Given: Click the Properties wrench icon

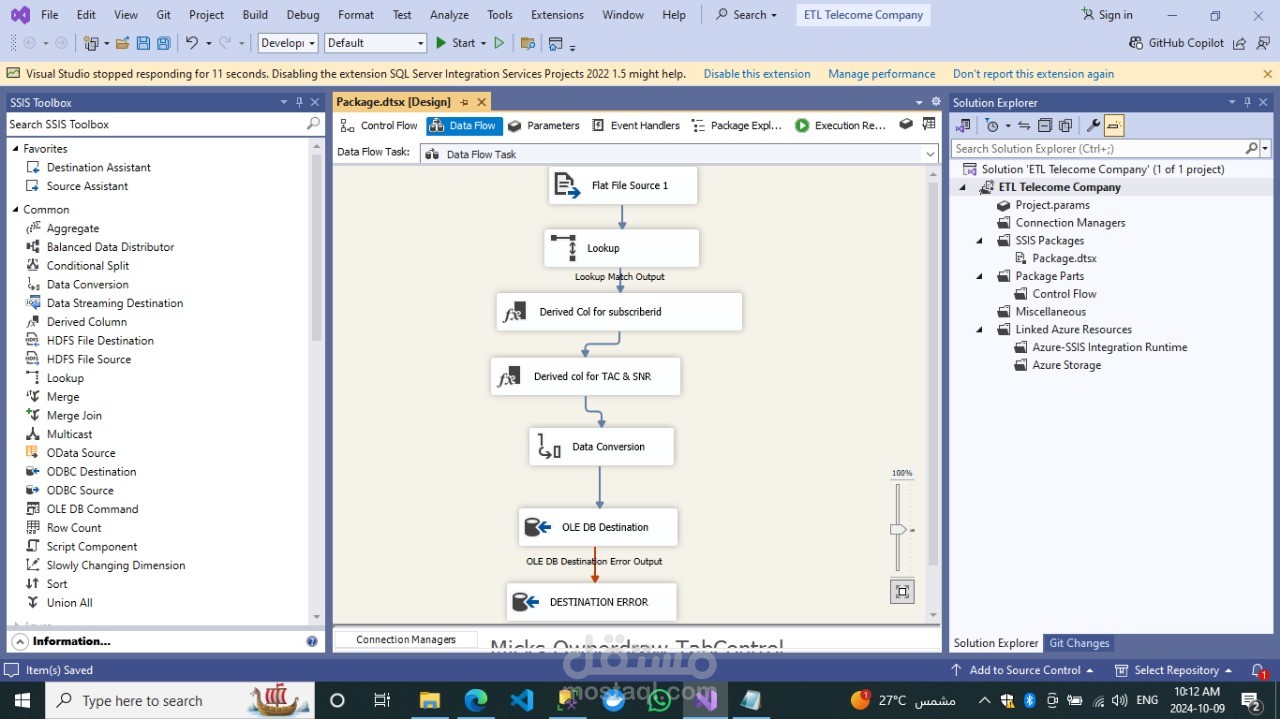Looking at the screenshot, I should 1093,125.
